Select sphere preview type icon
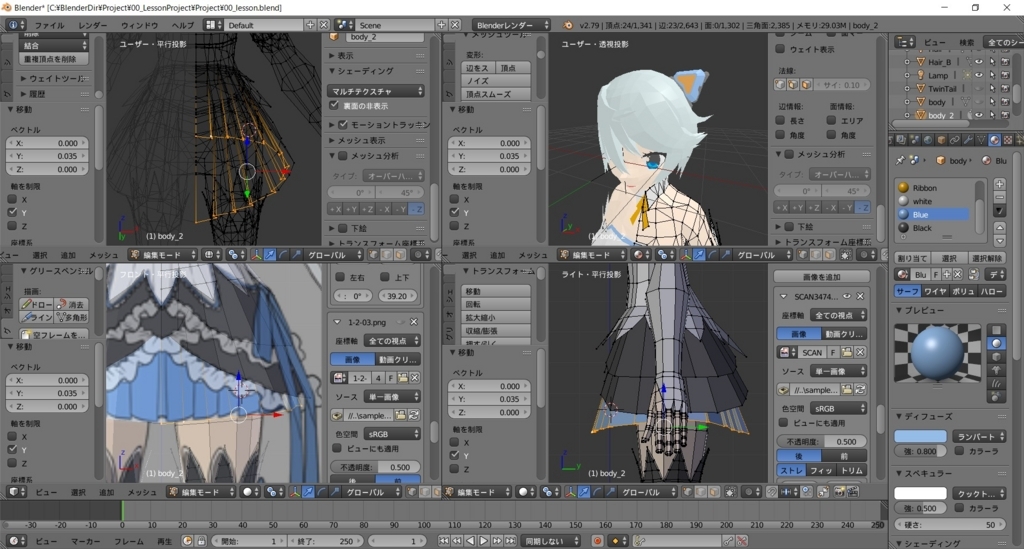This screenshot has height=549, width=1024. 997,343
